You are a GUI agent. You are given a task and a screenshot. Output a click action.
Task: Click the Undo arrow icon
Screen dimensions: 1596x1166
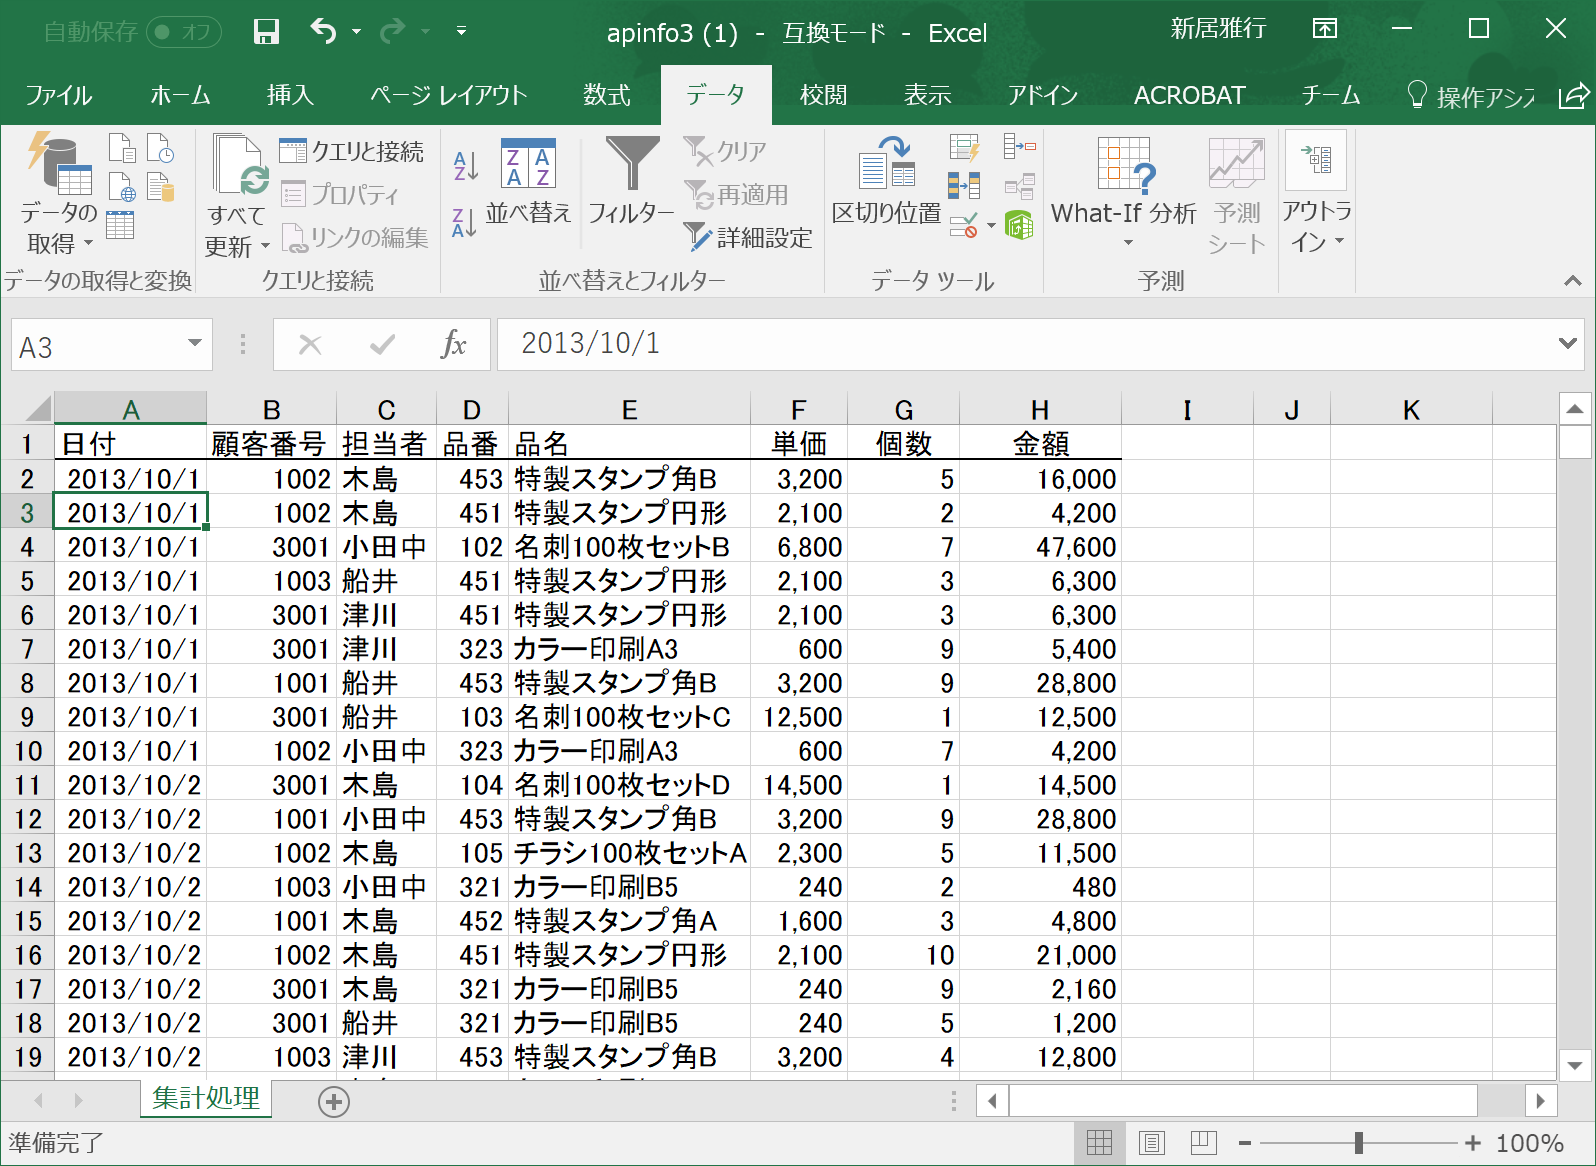[x=323, y=31]
